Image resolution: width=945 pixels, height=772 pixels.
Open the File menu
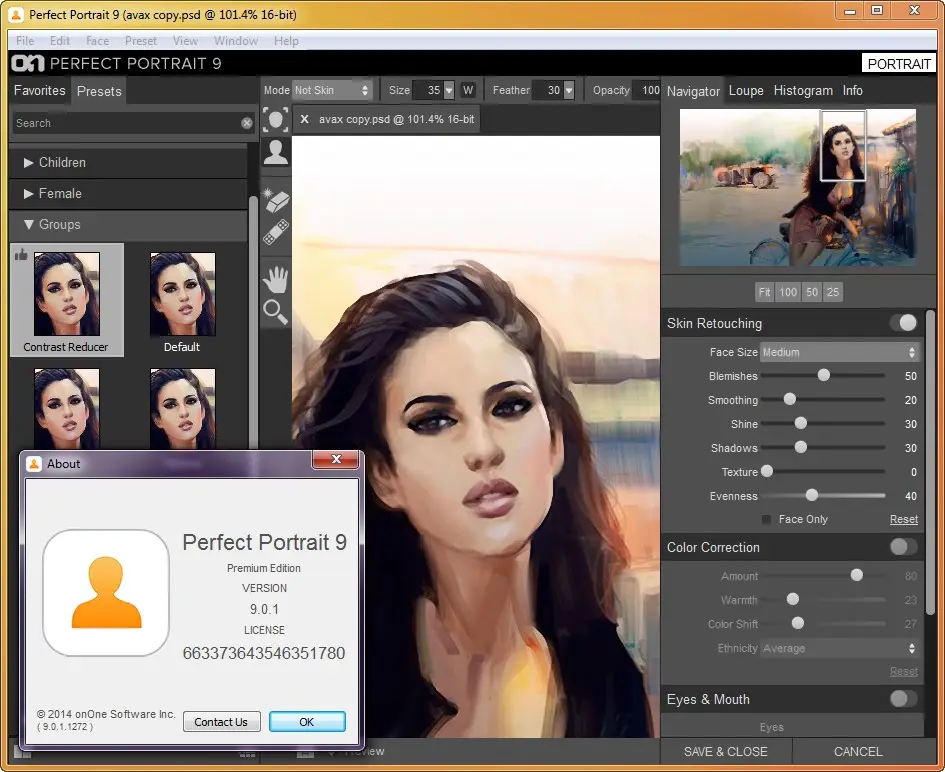tap(25, 41)
